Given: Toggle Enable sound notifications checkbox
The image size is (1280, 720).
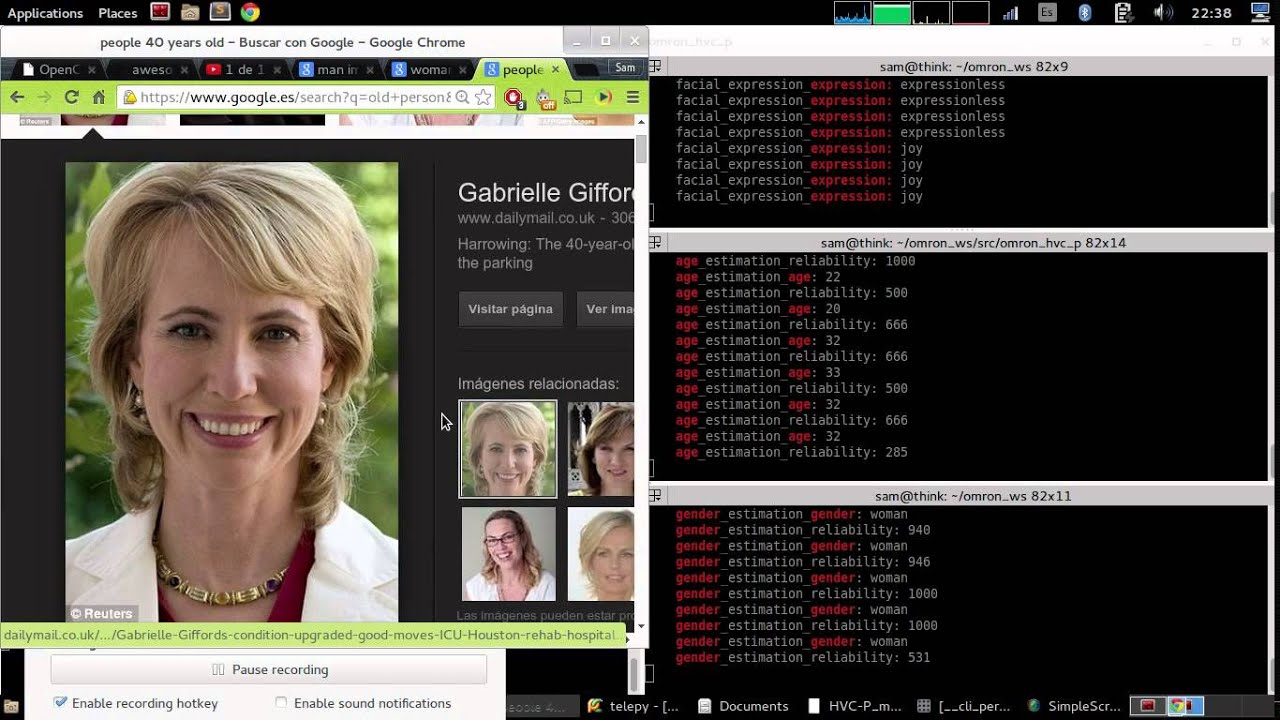Looking at the screenshot, I should coord(281,703).
